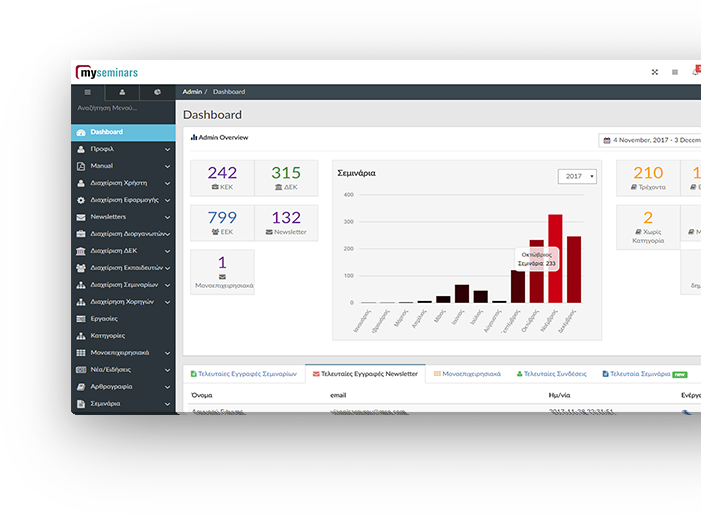Select the user profile sidebar tab icon

(x=123, y=92)
